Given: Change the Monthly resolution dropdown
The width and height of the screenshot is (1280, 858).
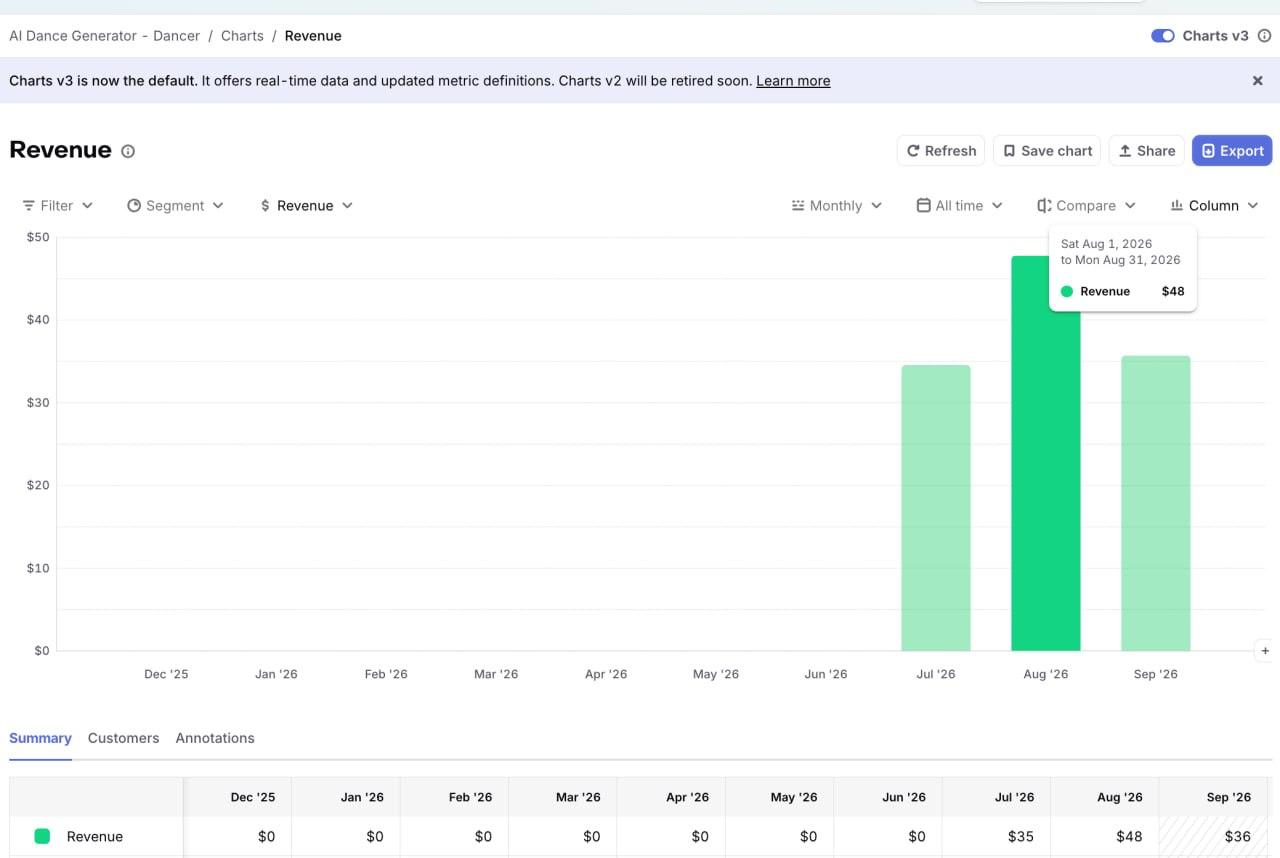Looking at the screenshot, I should pos(836,206).
